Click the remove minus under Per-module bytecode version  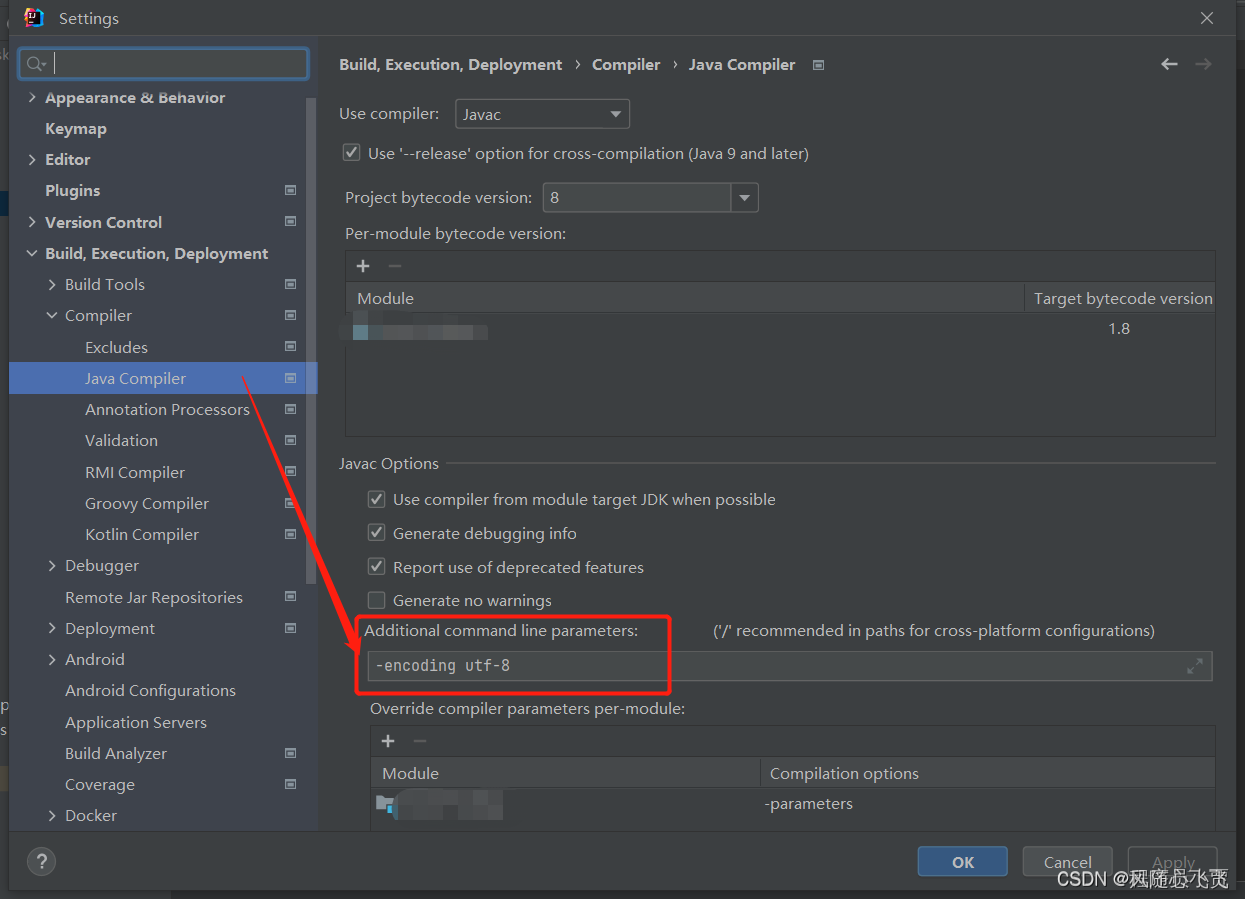394,266
